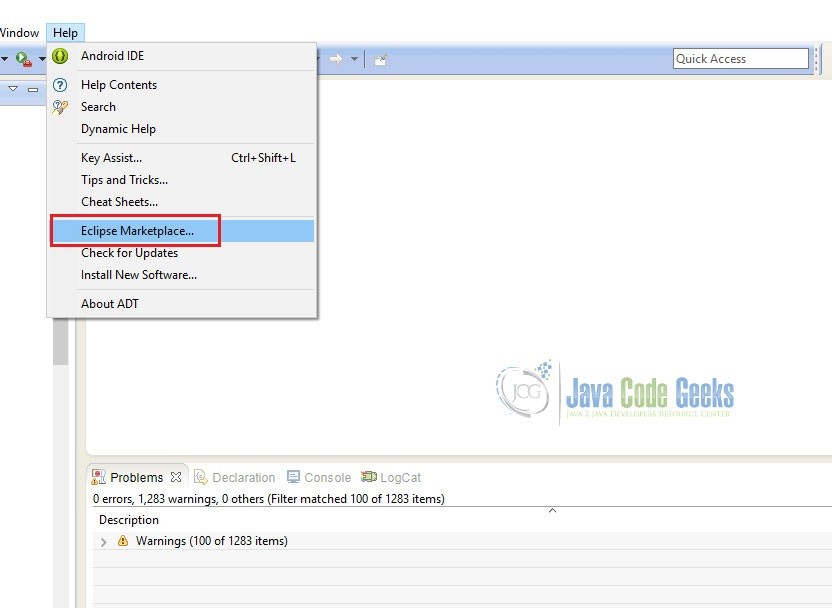Click the Run with toolbox icon
Image resolution: width=832 pixels, height=608 pixels.
(x=23, y=59)
